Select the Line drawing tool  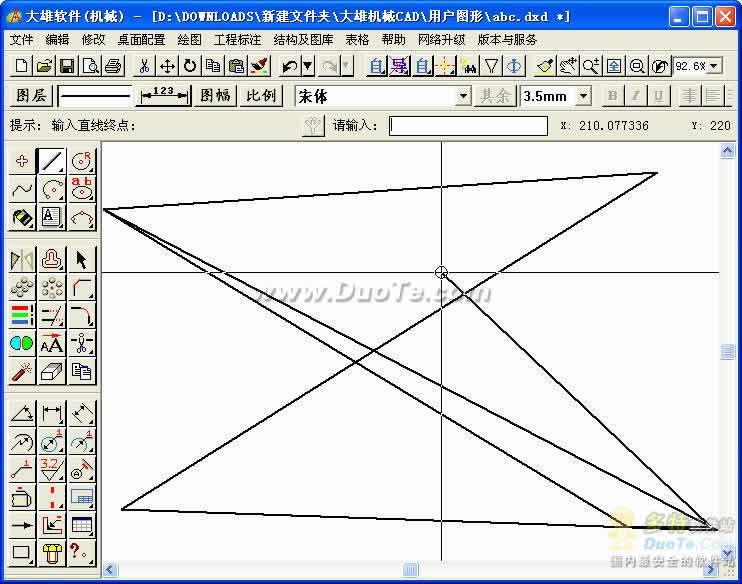click(52, 161)
